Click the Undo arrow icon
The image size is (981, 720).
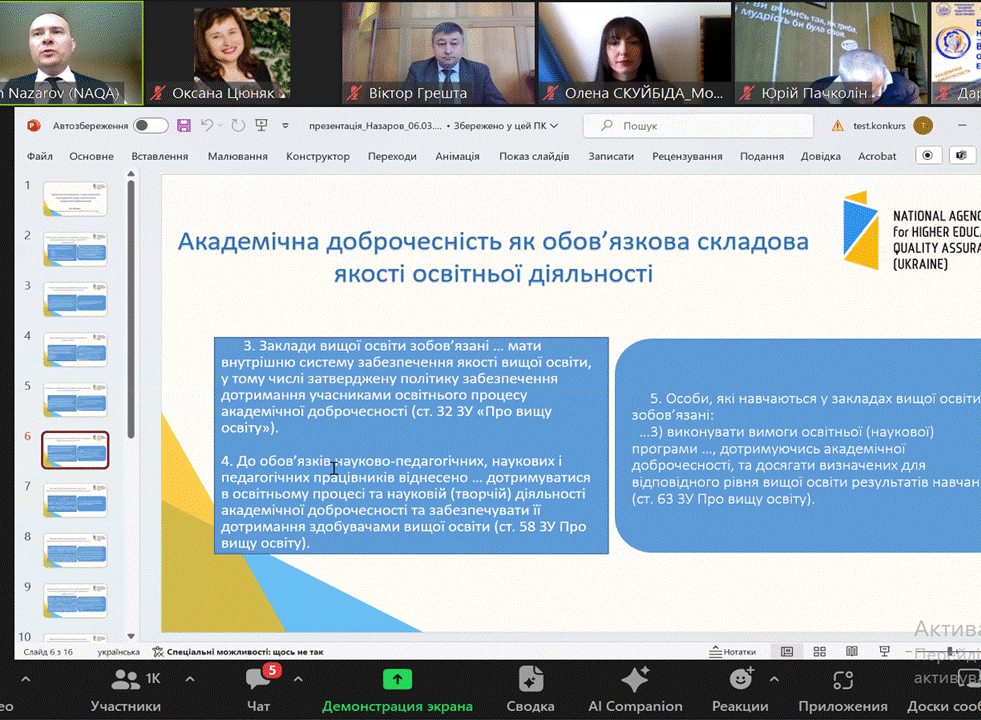click(x=207, y=126)
